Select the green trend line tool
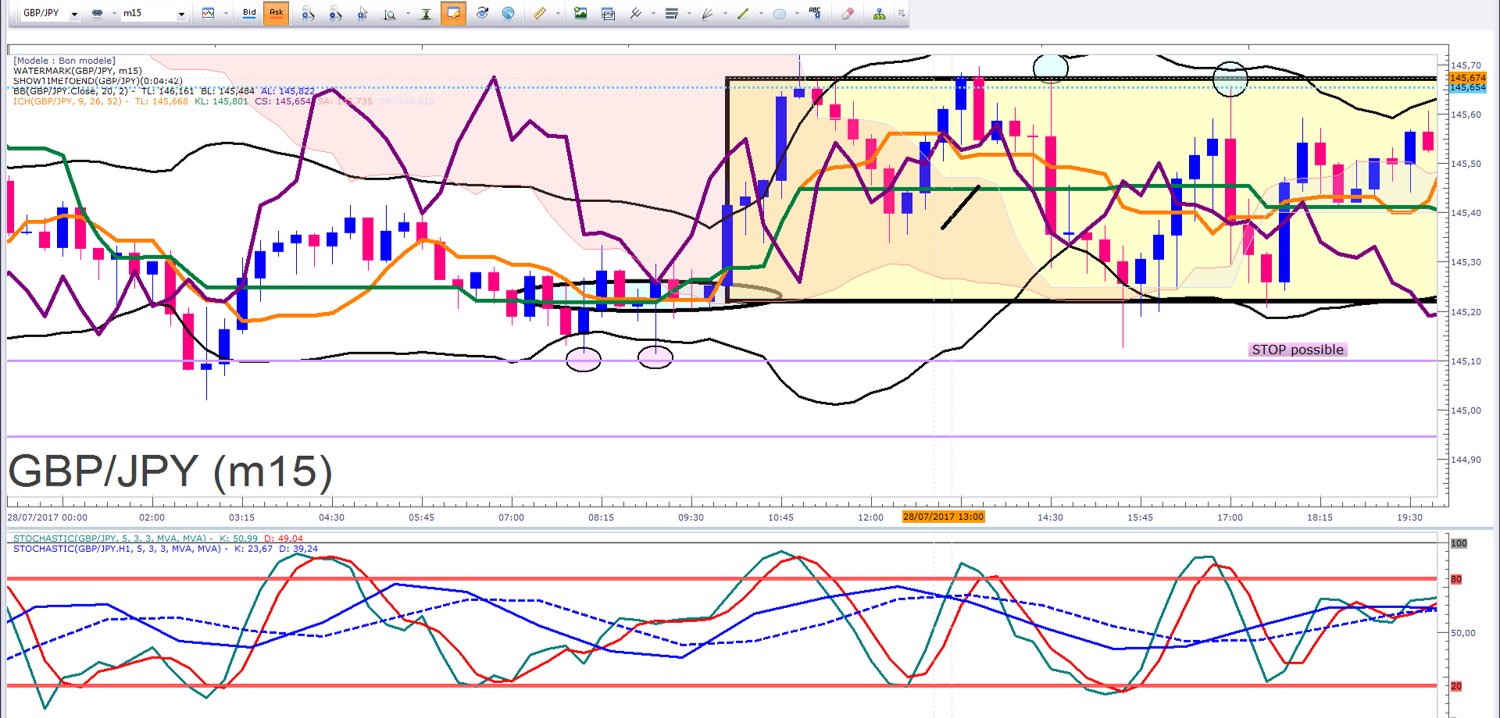 tap(743, 14)
